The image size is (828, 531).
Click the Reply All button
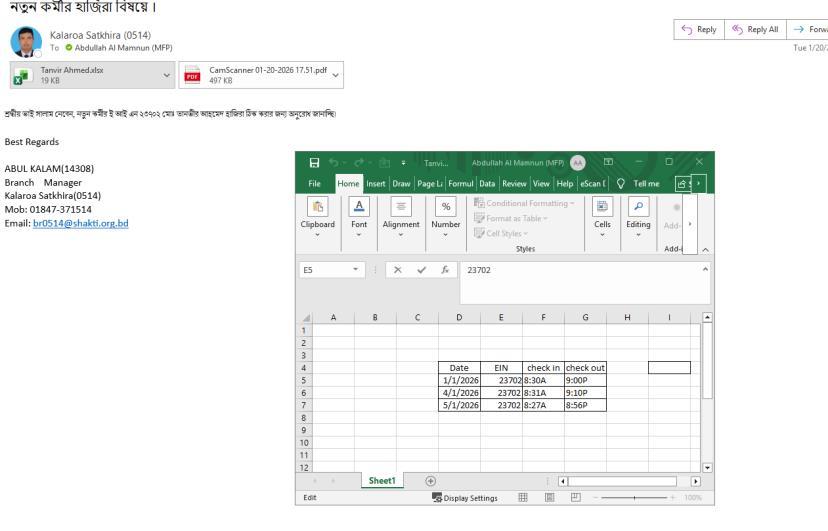[757, 31]
